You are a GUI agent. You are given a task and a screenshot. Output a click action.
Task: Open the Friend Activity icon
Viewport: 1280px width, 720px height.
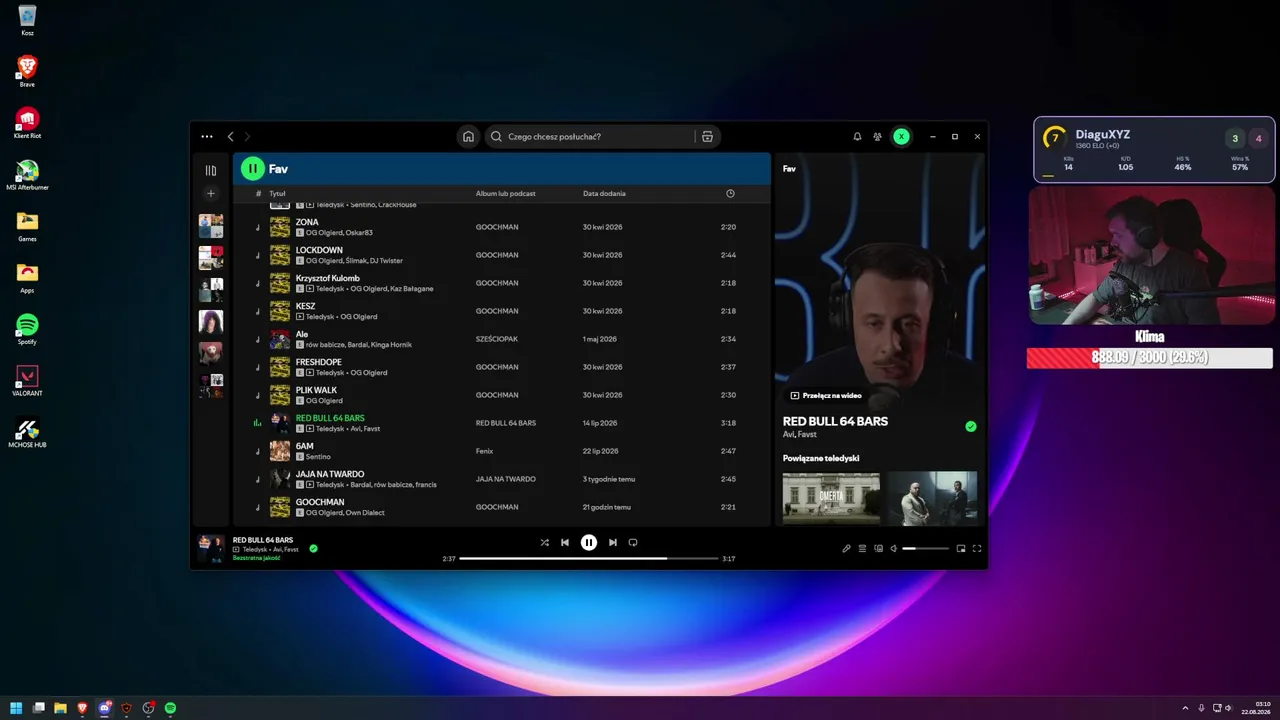(x=877, y=137)
